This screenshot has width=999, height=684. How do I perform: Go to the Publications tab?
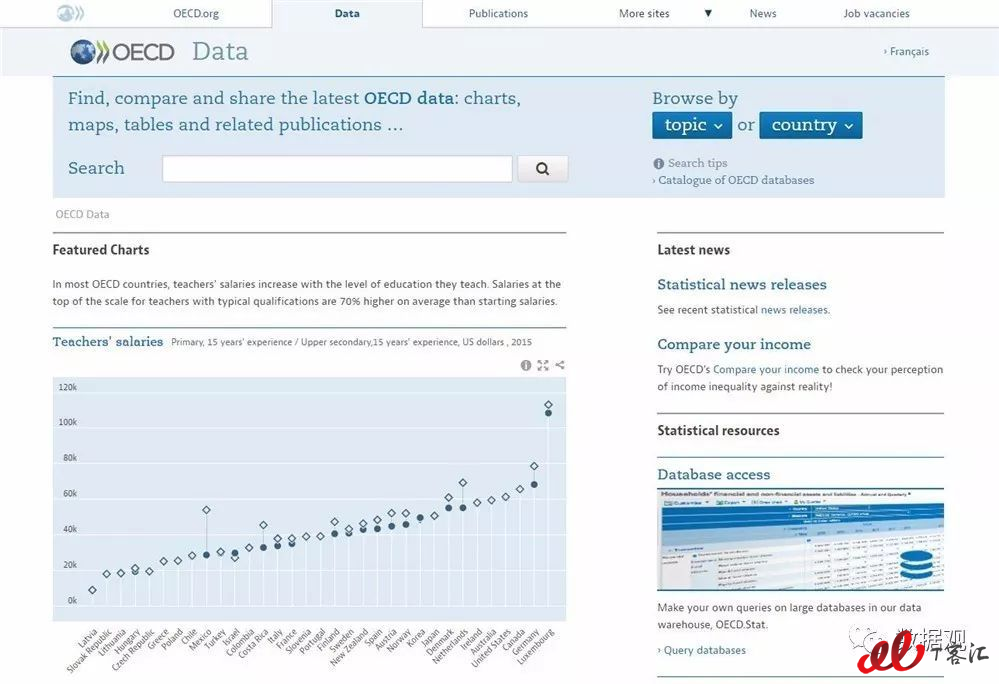point(498,13)
